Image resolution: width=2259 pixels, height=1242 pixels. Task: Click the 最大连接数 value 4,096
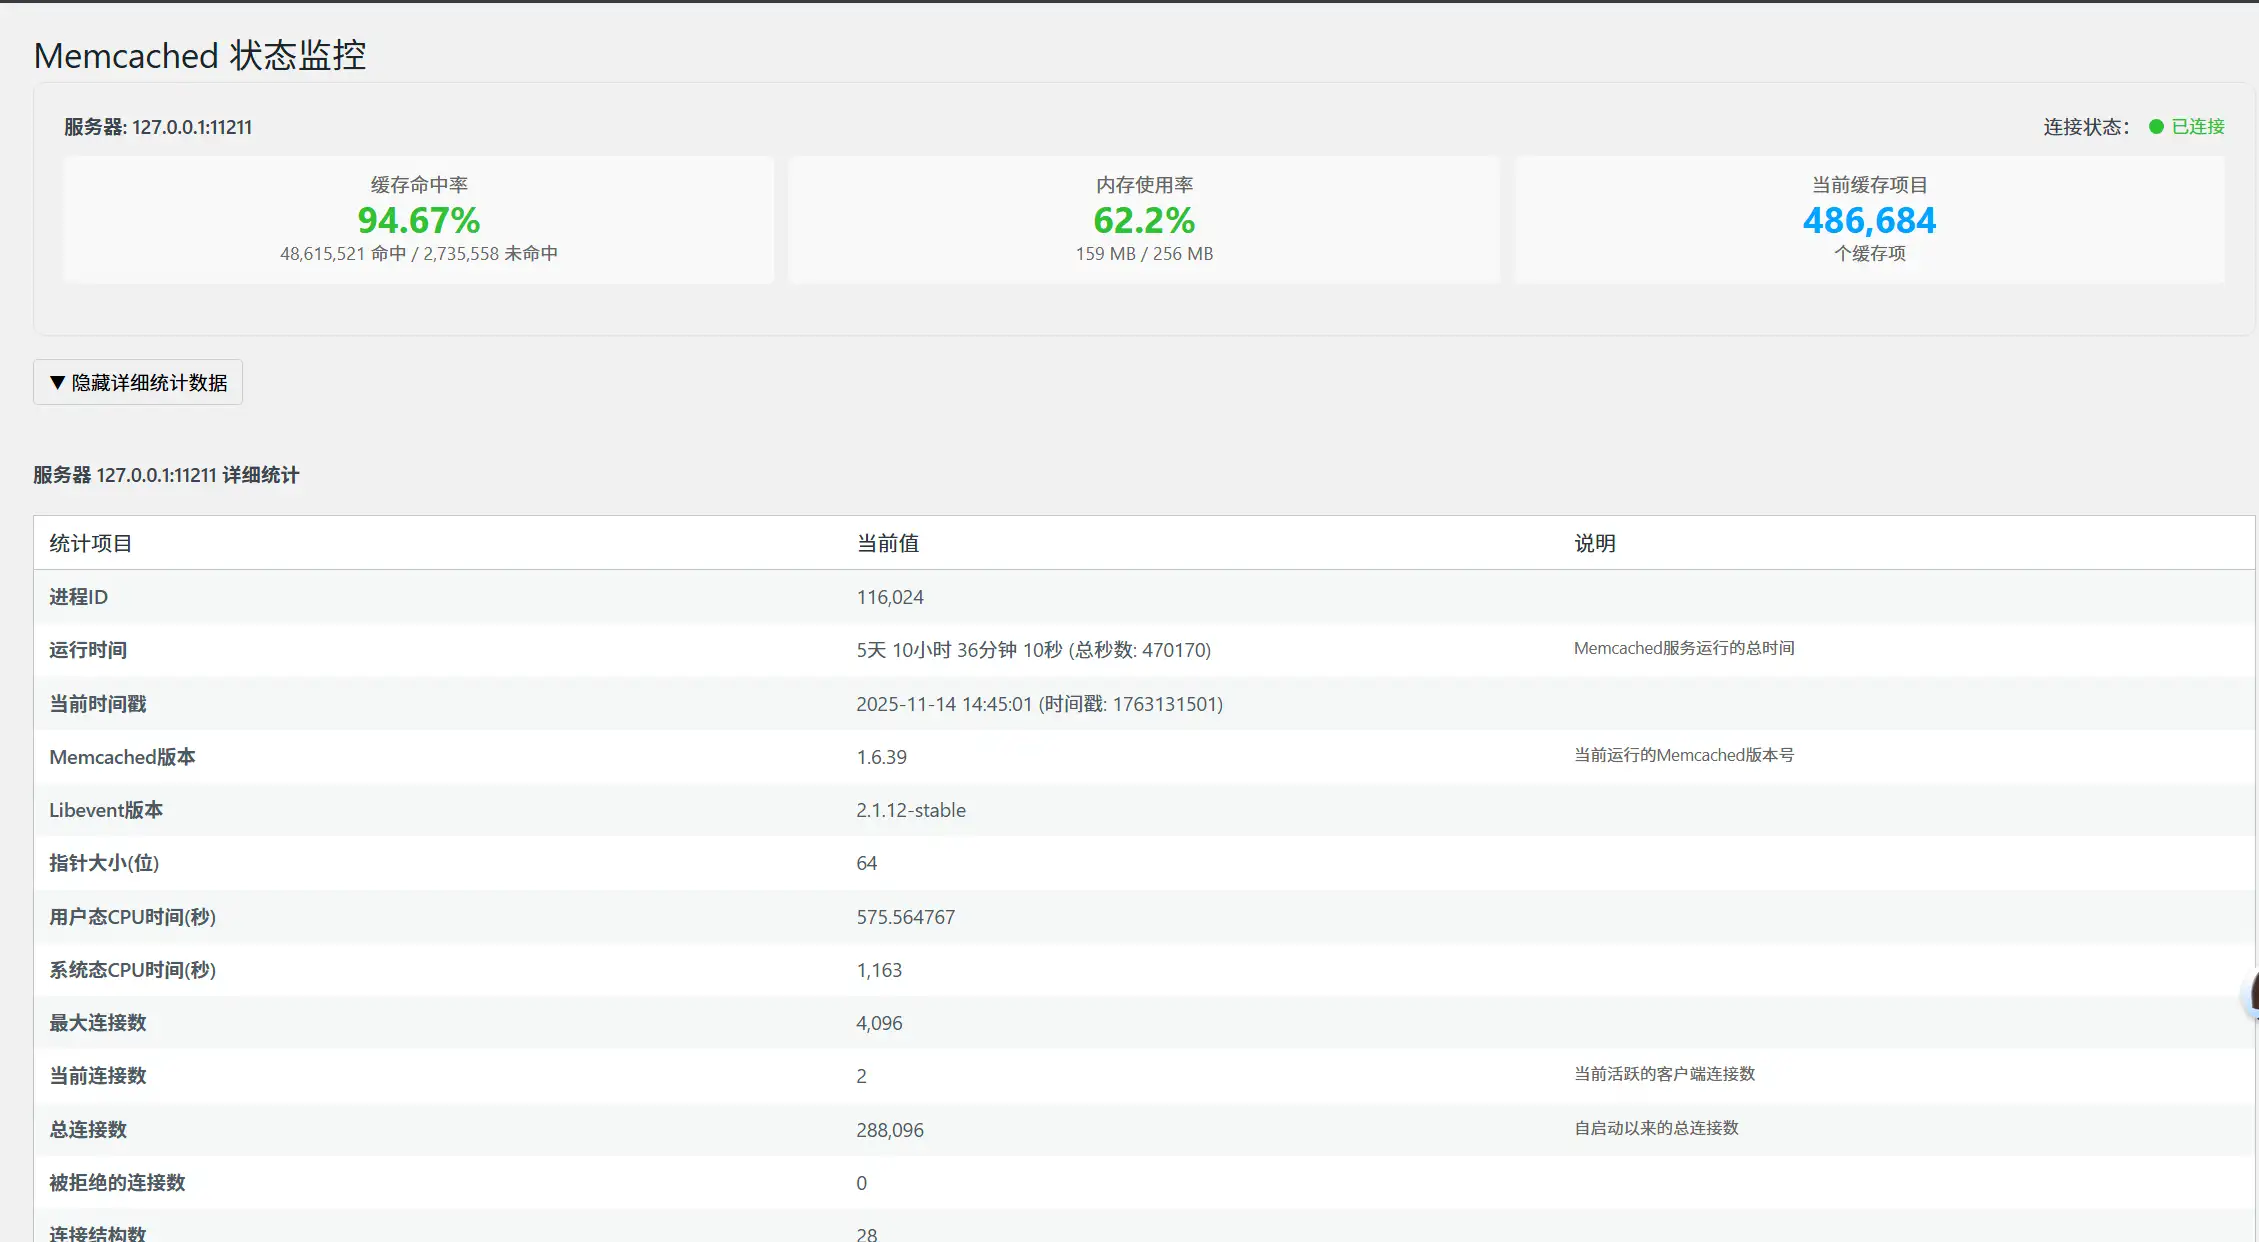879,1023
